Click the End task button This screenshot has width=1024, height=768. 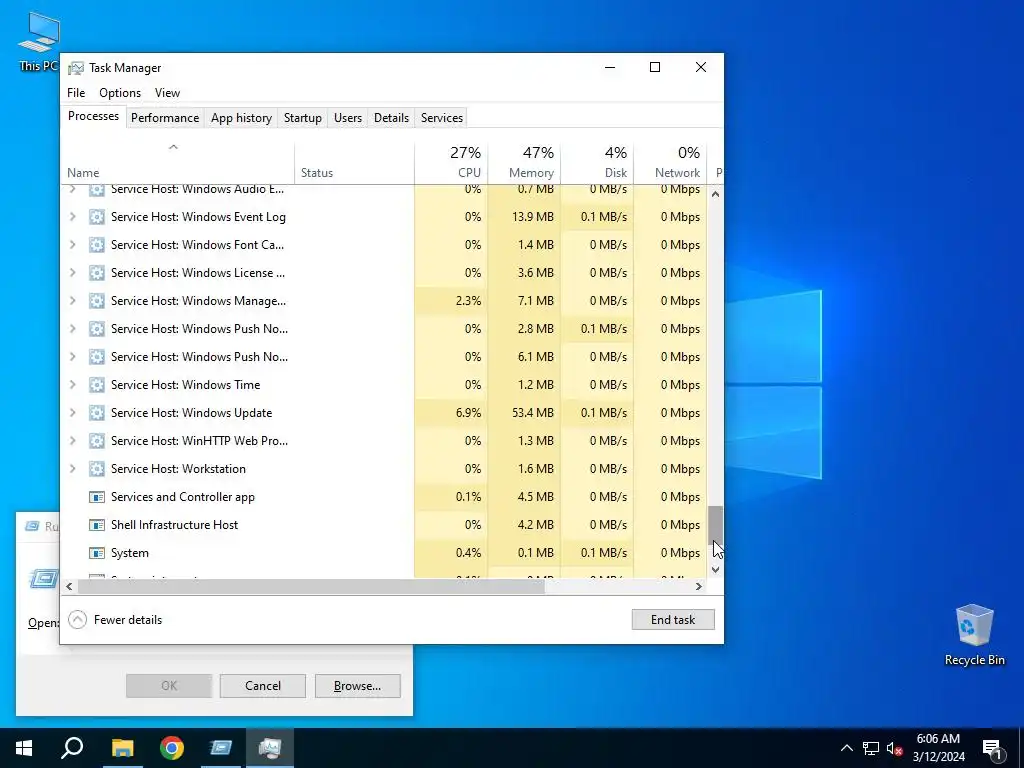click(x=673, y=620)
